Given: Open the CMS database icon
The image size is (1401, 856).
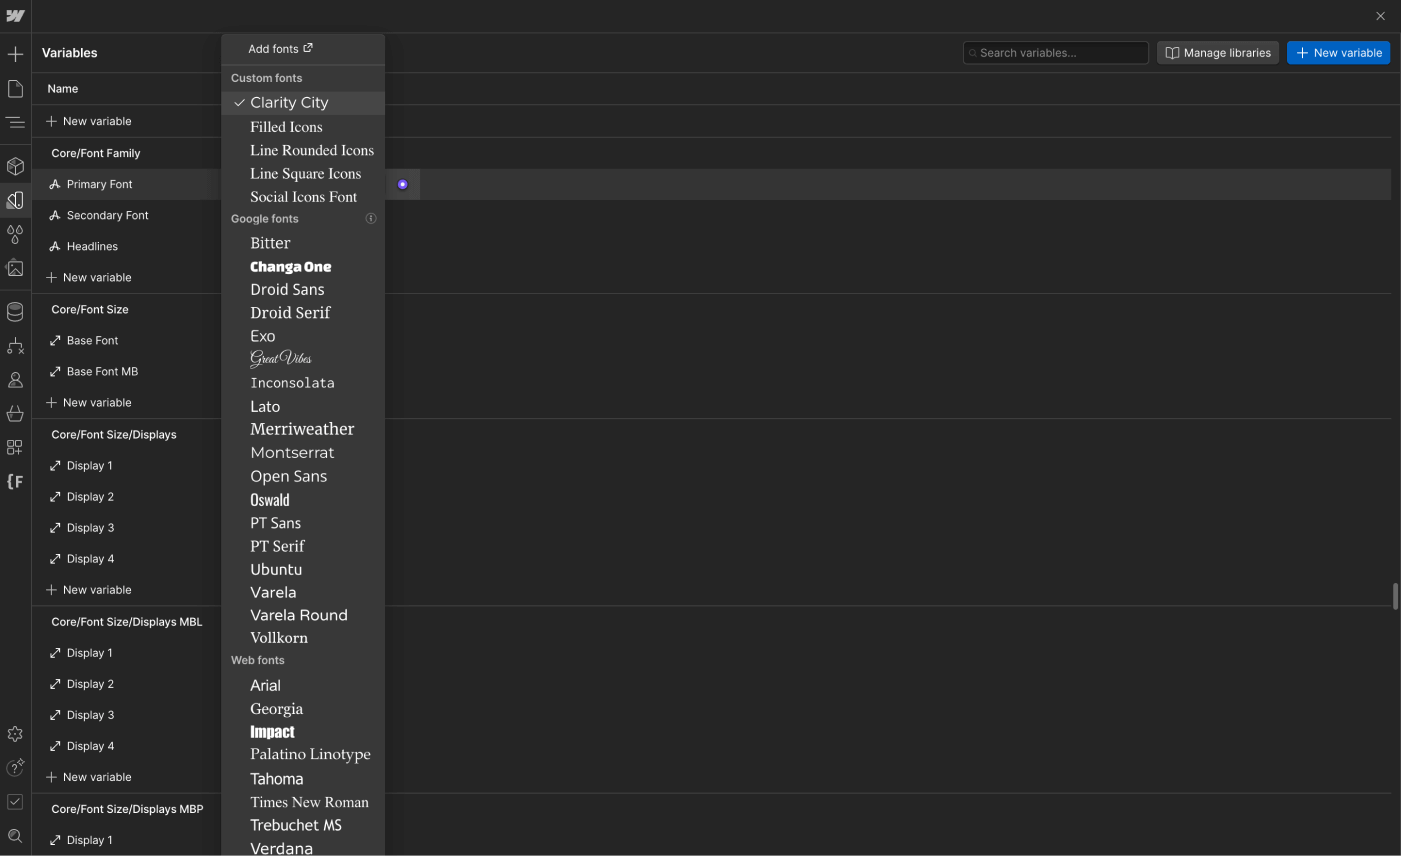Looking at the screenshot, I should (15, 312).
